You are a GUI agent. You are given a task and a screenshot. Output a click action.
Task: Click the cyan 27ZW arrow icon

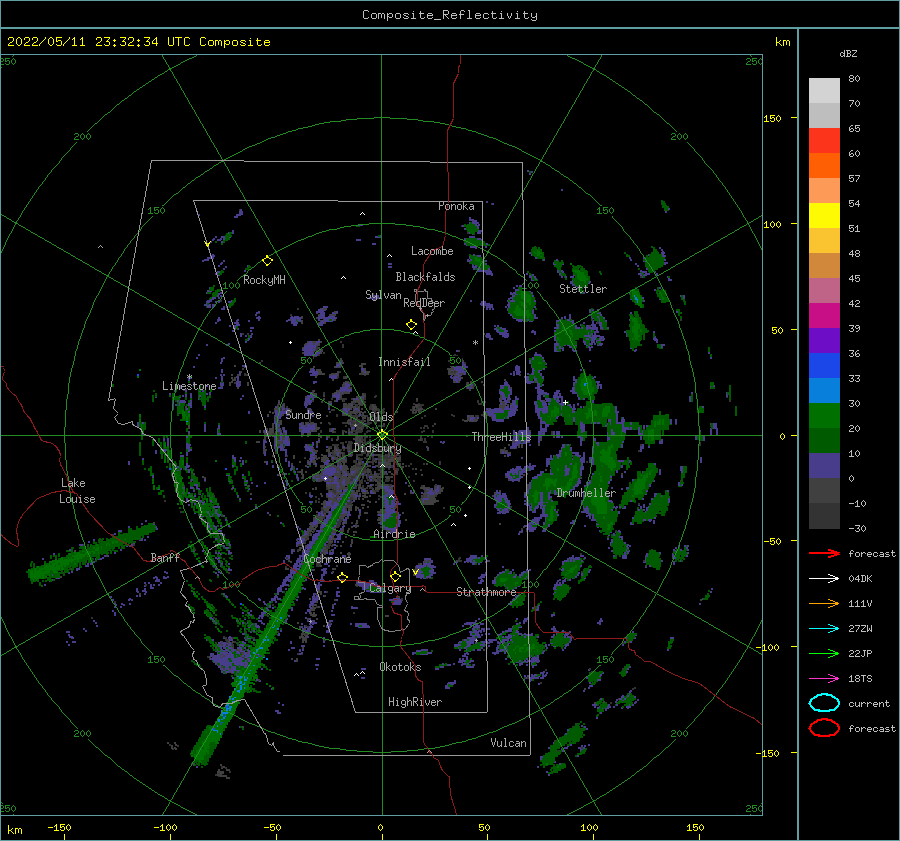824,629
